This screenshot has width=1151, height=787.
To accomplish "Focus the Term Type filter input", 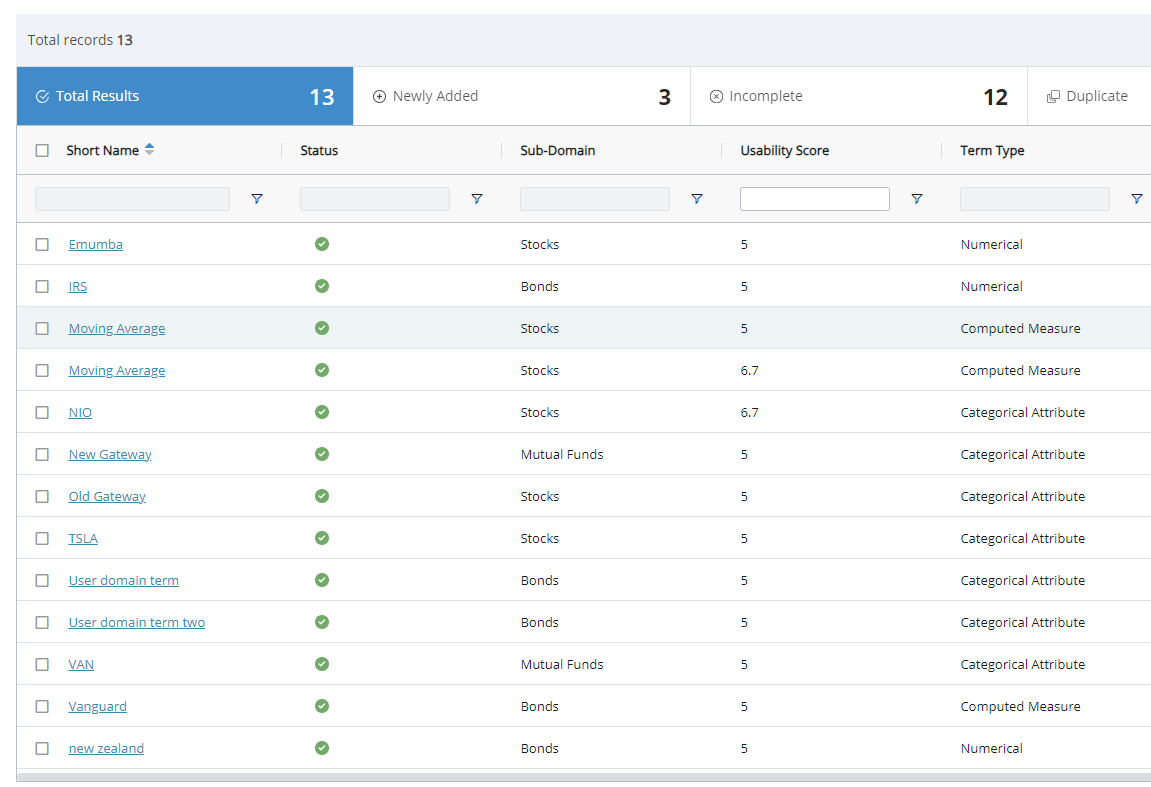I will tap(1034, 199).
